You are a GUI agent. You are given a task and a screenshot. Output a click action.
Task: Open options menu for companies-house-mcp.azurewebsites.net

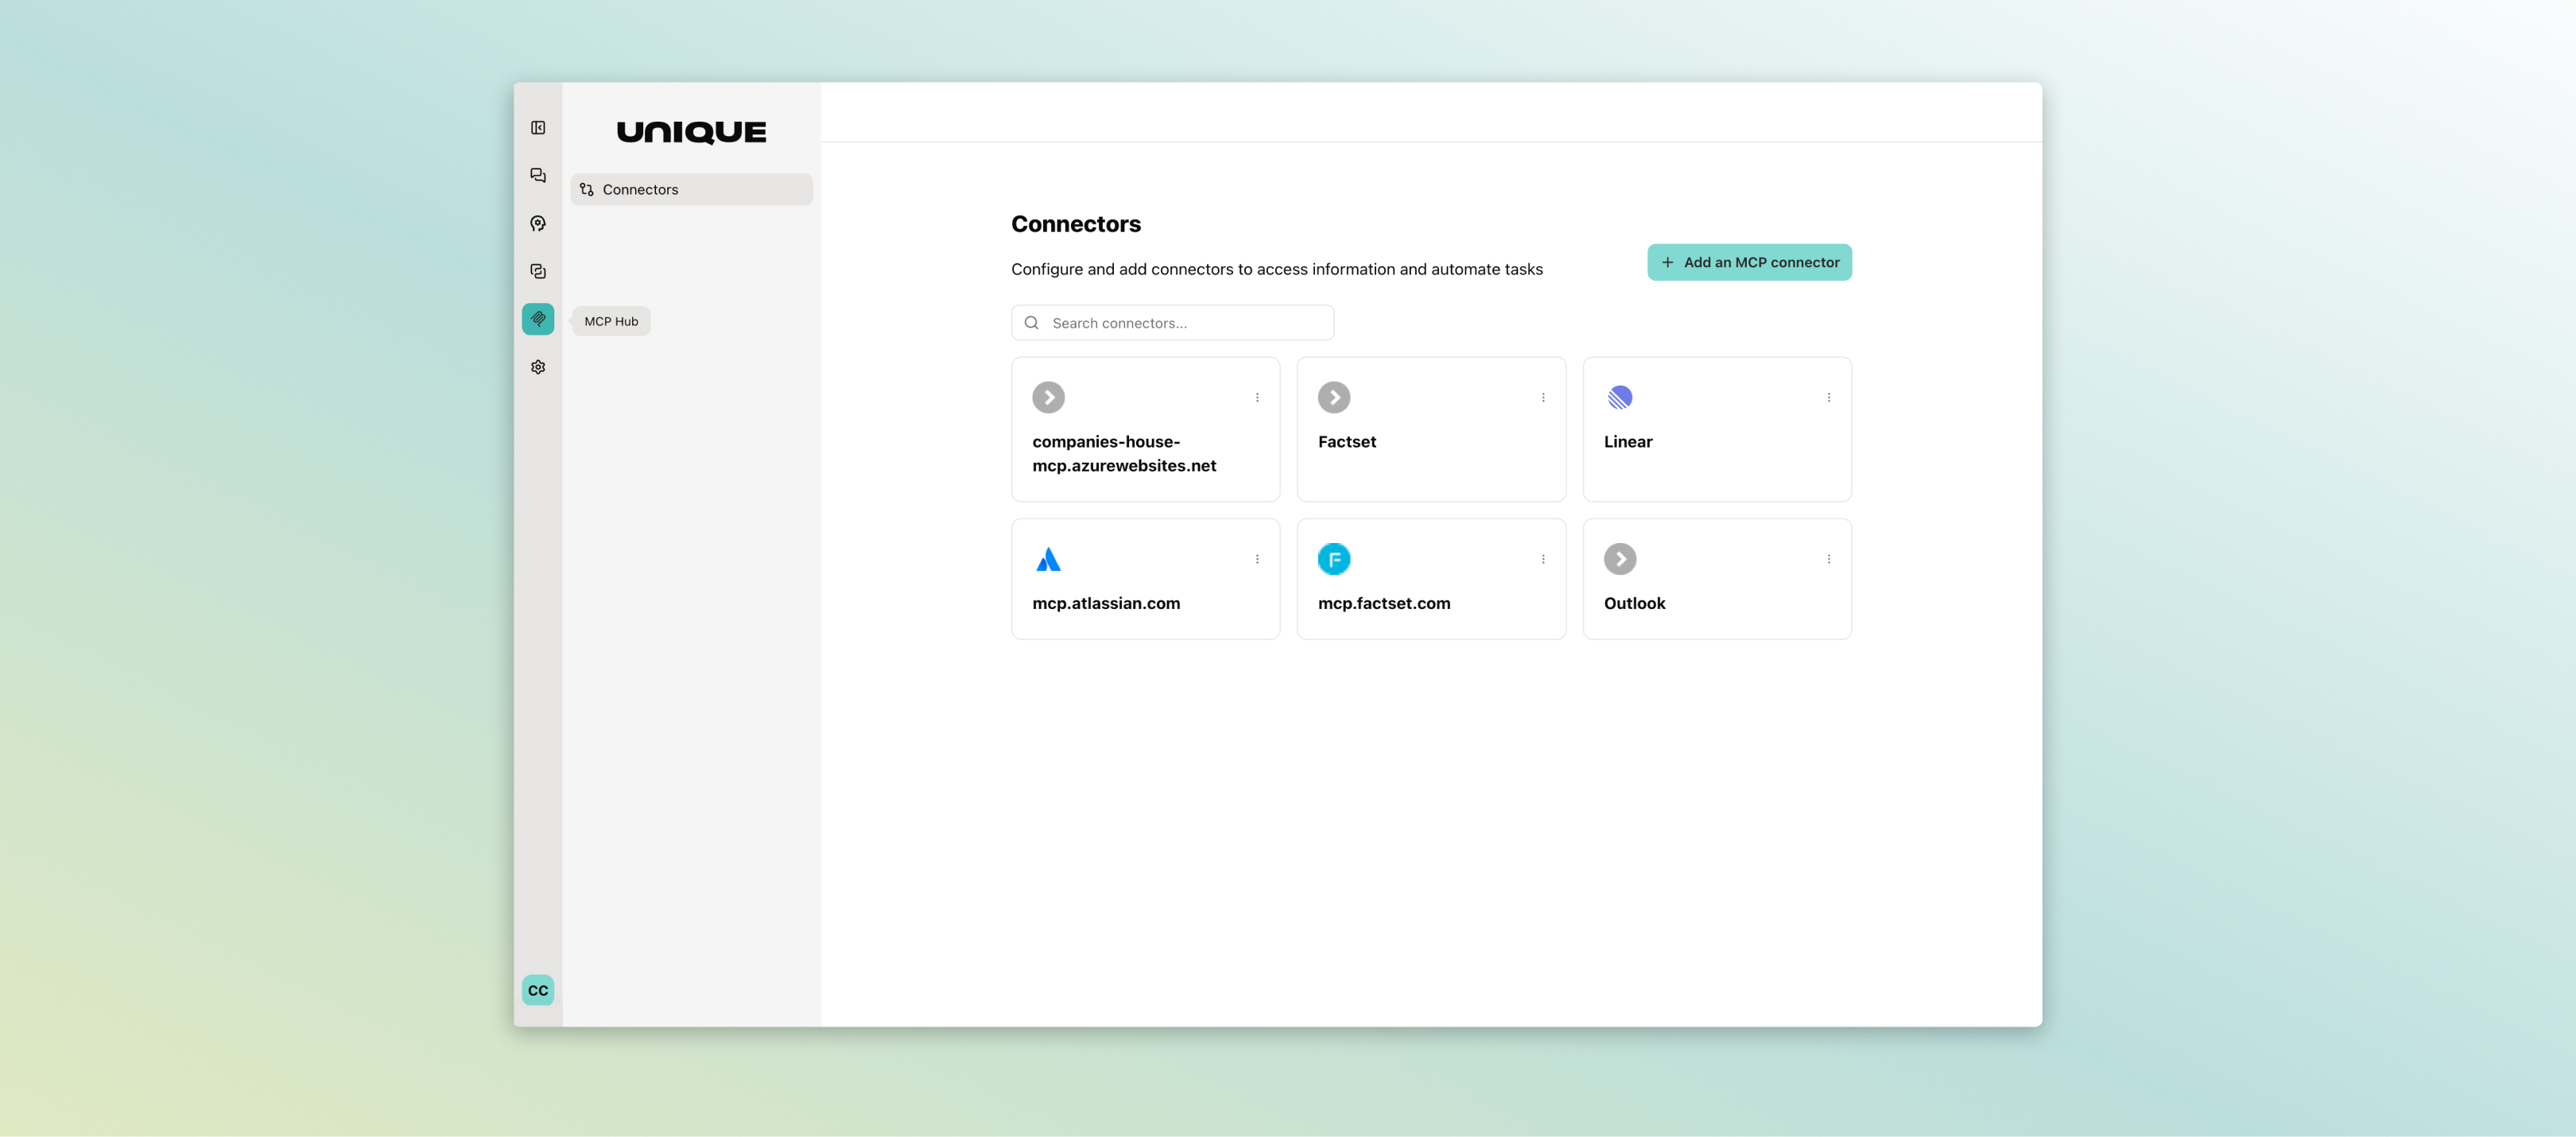(1257, 398)
